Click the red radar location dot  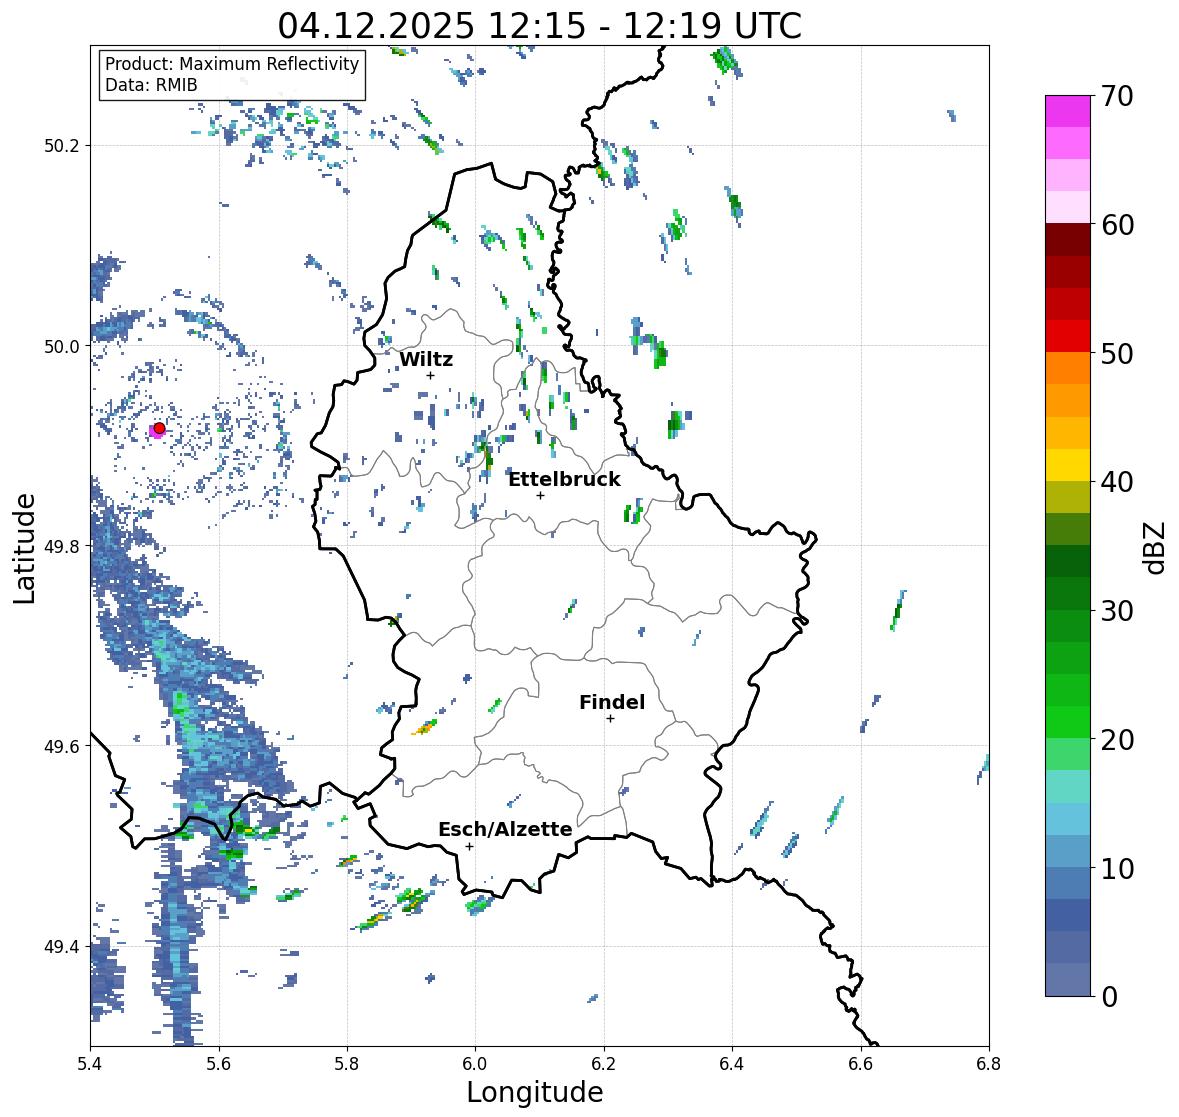159,428
